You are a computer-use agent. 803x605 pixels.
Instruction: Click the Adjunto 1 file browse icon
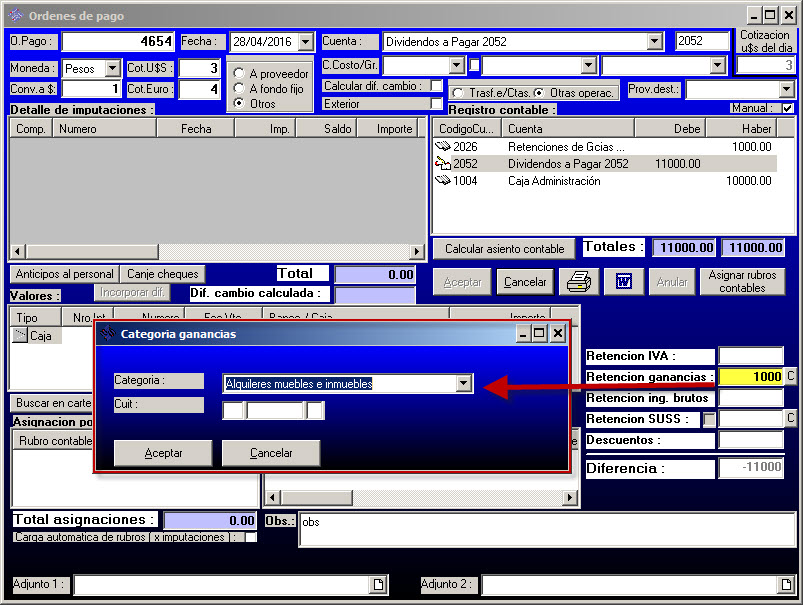(x=379, y=584)
